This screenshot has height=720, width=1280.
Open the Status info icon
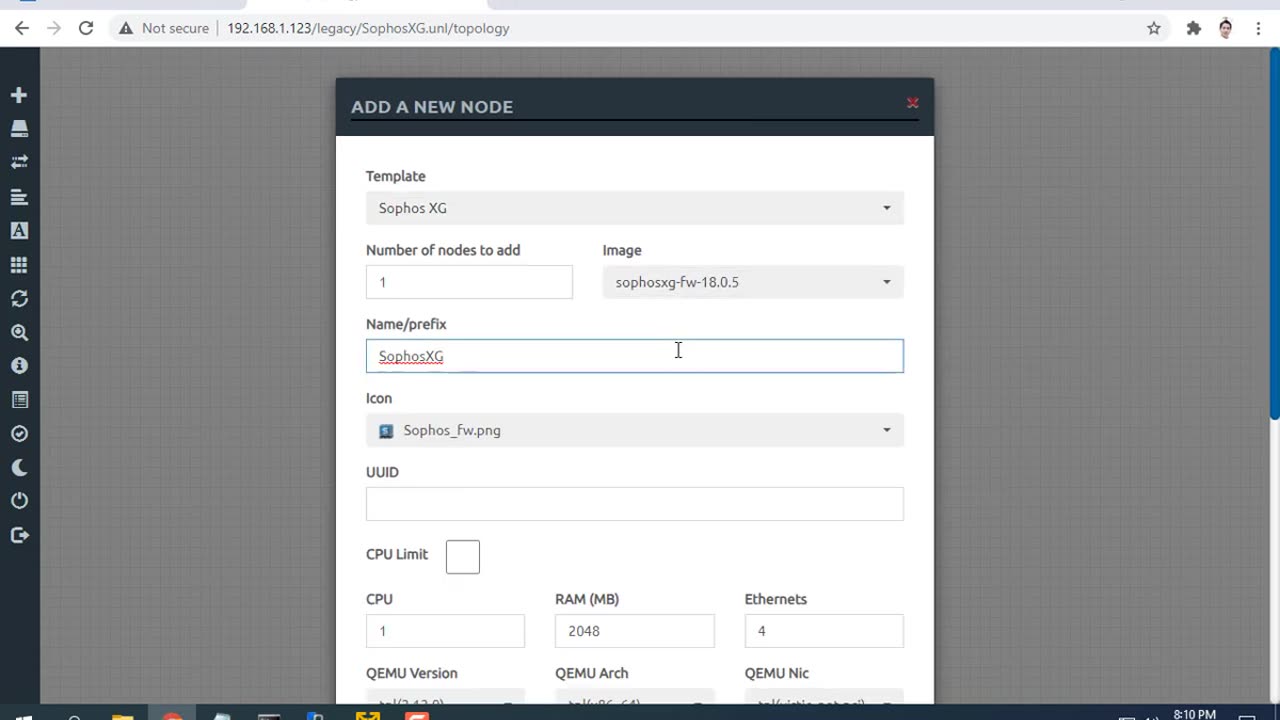[x=19, y=366]
